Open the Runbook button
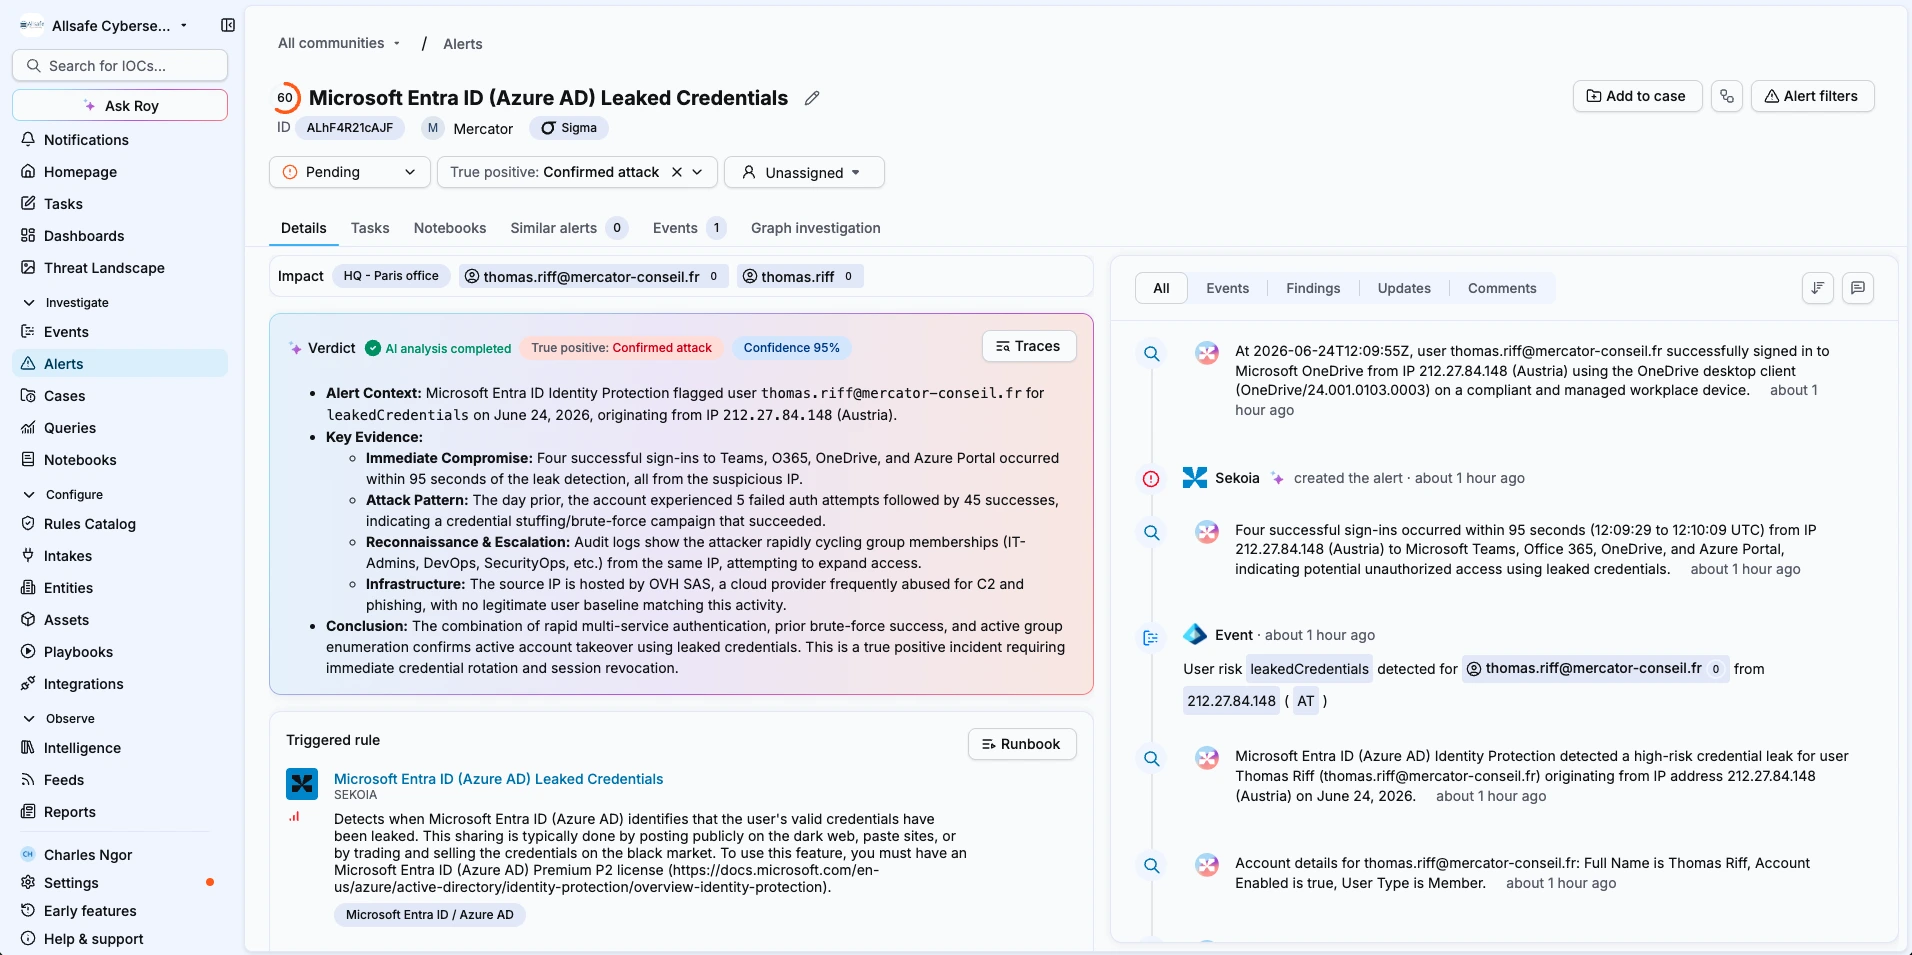Viewport: 1912px width, 955px height. 1022,744
